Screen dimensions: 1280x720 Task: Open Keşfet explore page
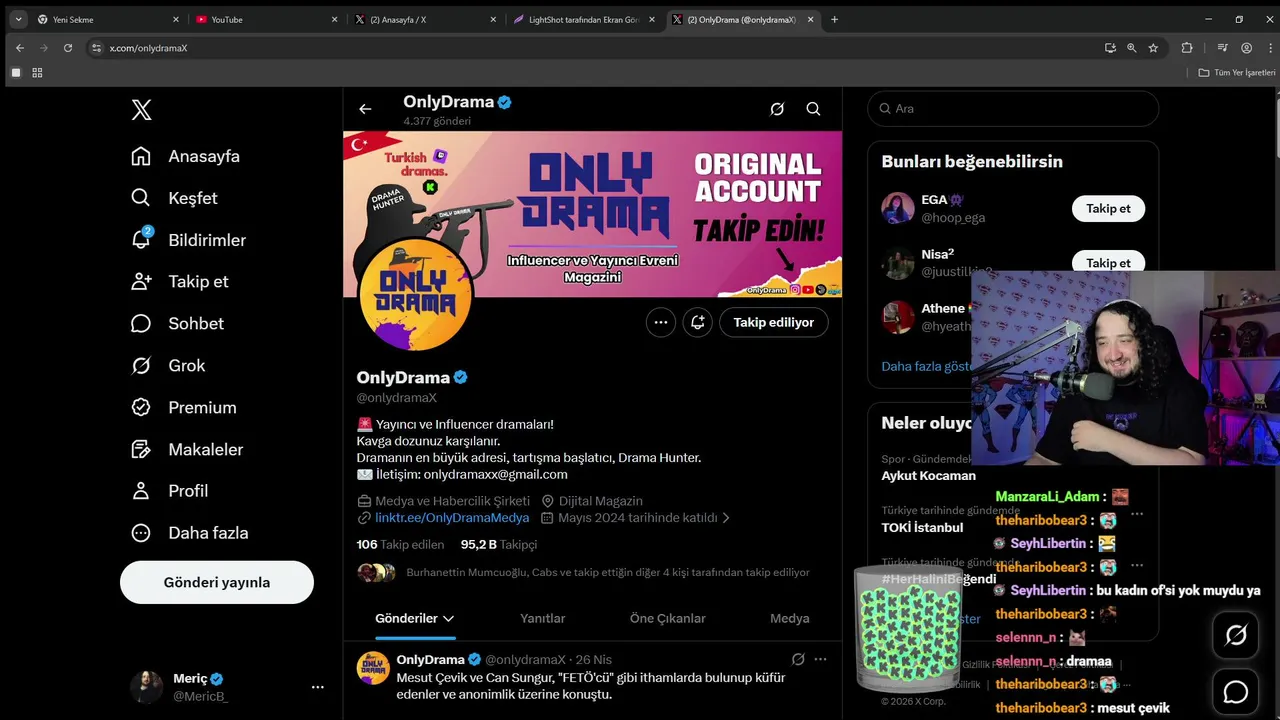175,198
